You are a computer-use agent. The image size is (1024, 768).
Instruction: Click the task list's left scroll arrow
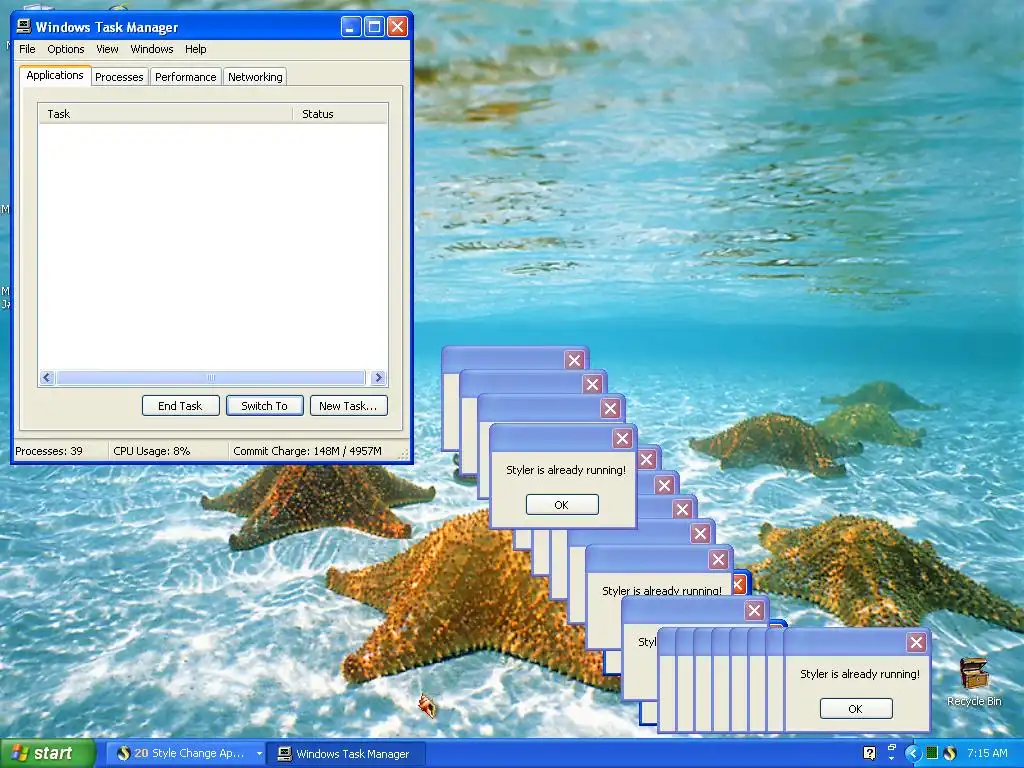(x=47, y=377)
